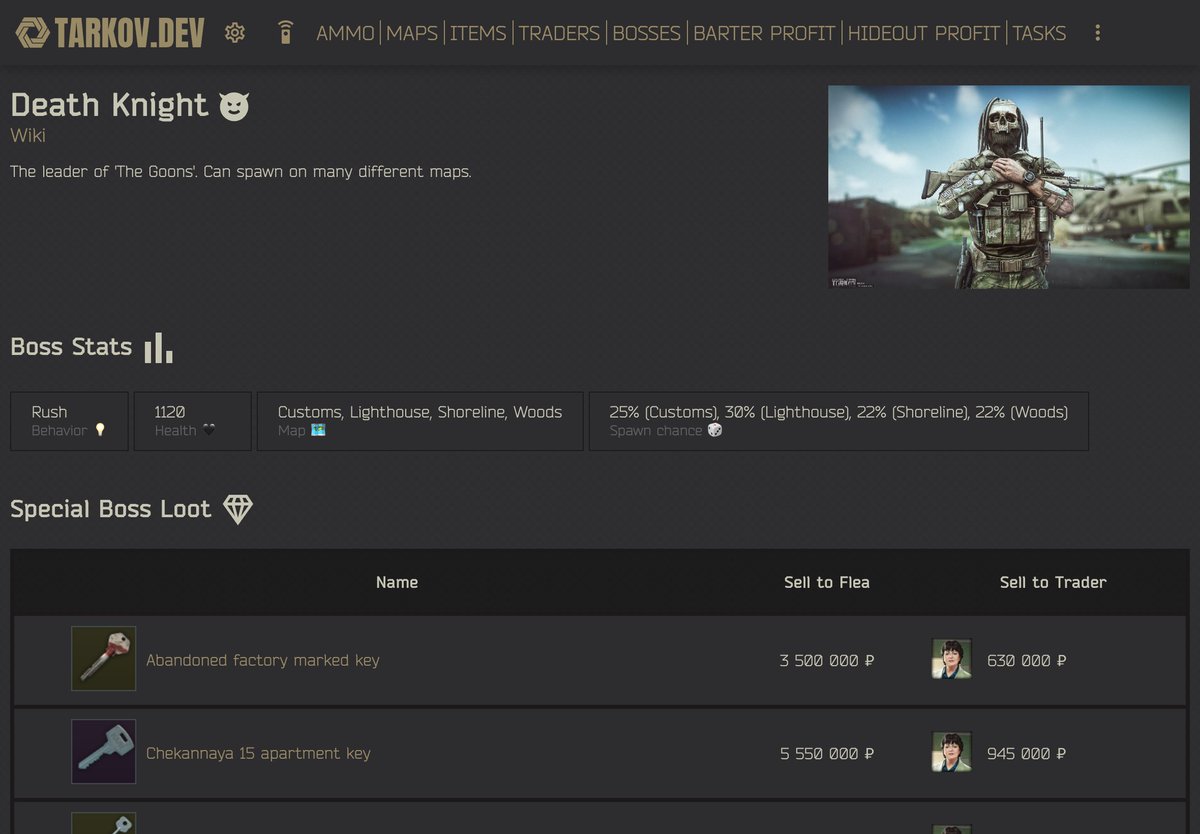Viewport: 1200px width, 834px height.
Task: Open the Abandoned factory marked key page
Action: [x=262, y=660]
